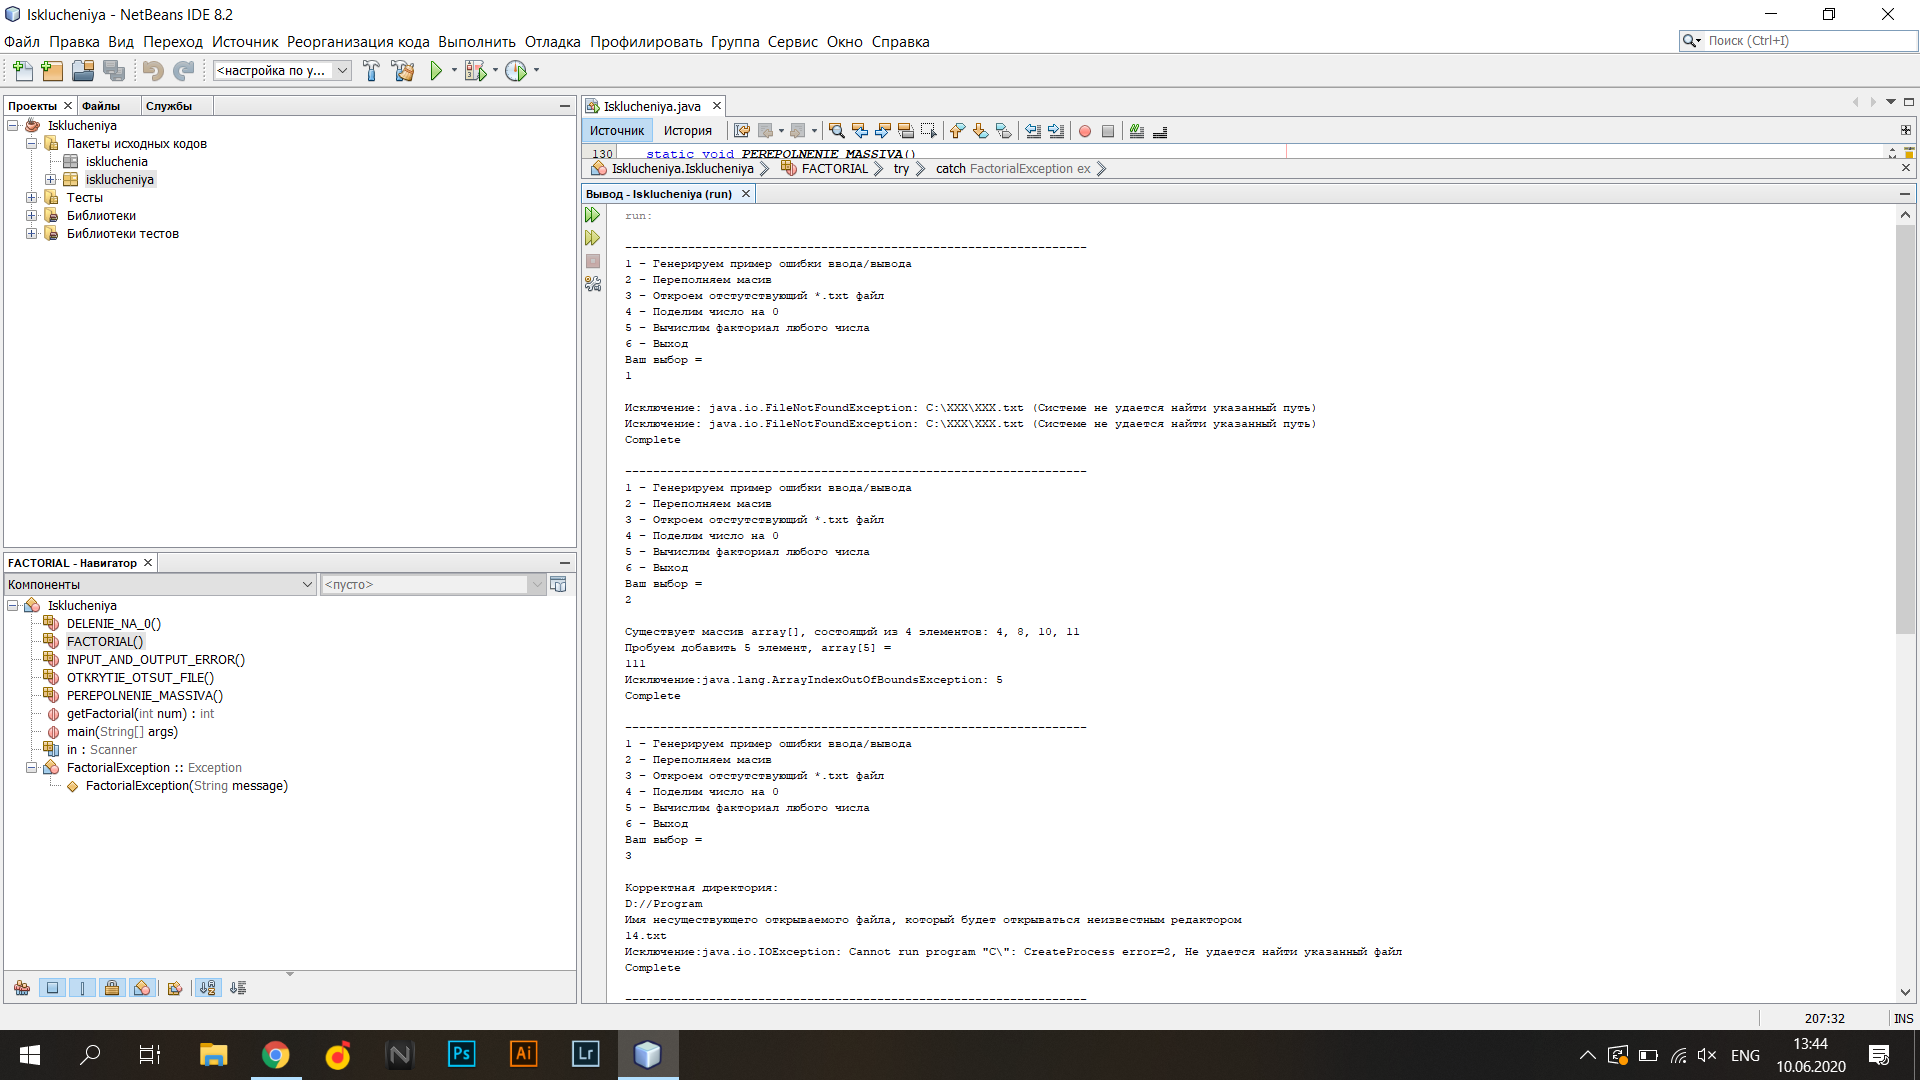Toggle Show Inner Classes filter in navigator
This screenshot has width=1920, height=1080.
(142, 988)
